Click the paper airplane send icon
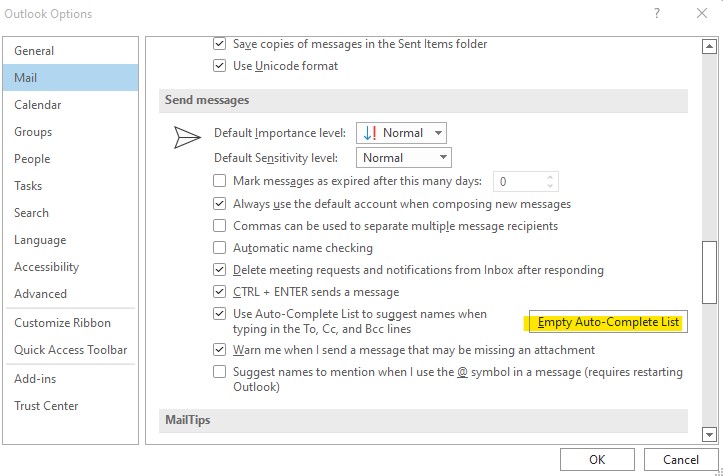The width and height of the screenshot is (723, 476). [187, 137]
